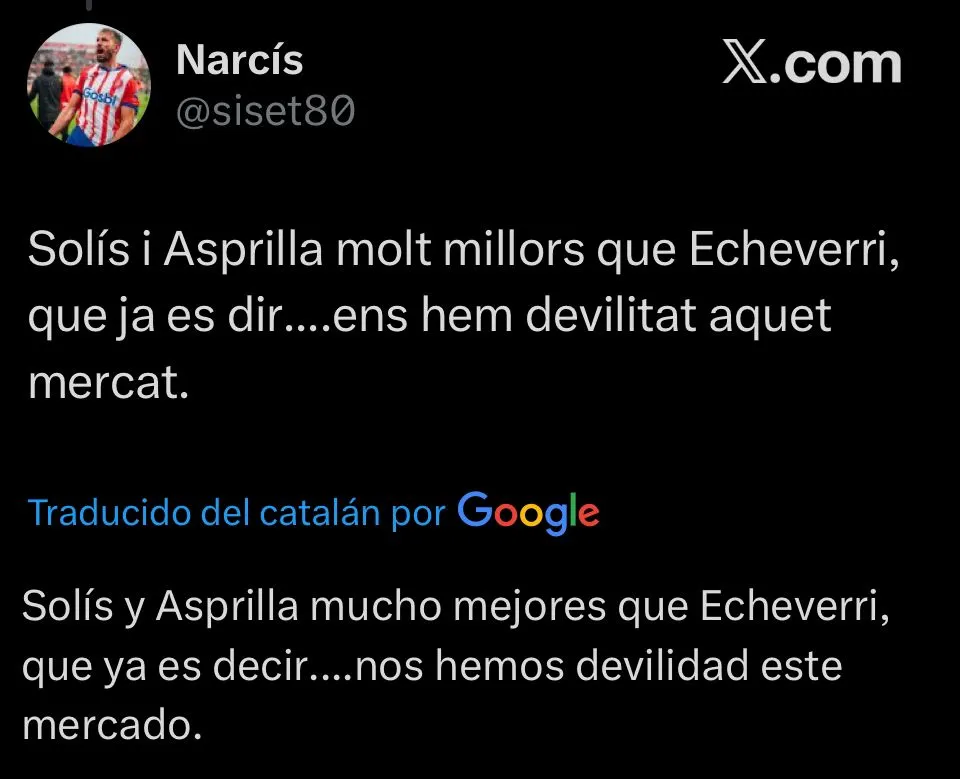Open Narcís's profile picture avatar
This screenshot has width=960, height=779.
coord(89,85)
